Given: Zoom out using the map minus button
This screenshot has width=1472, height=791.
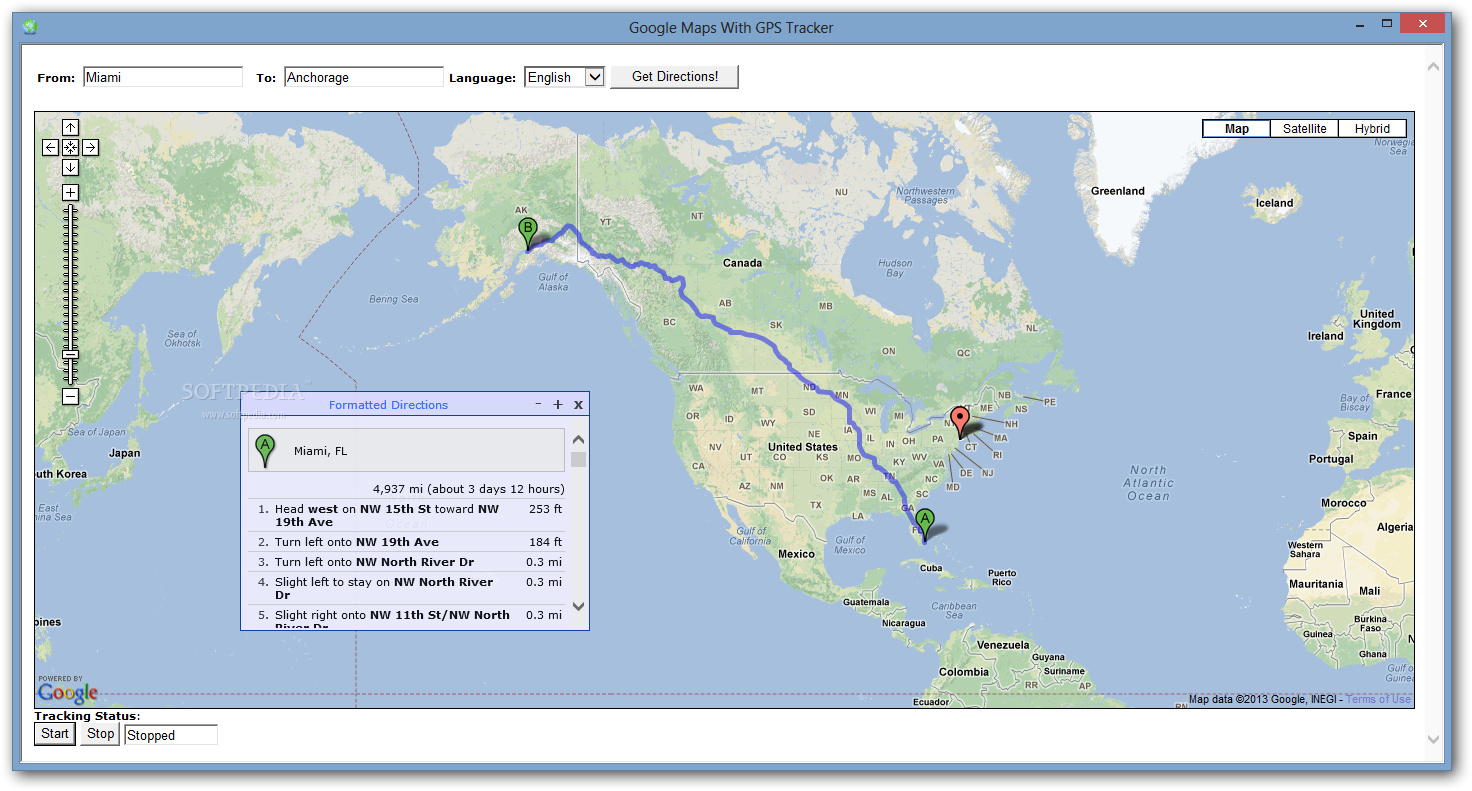Looking at the screenshot, I should [70, 397].
